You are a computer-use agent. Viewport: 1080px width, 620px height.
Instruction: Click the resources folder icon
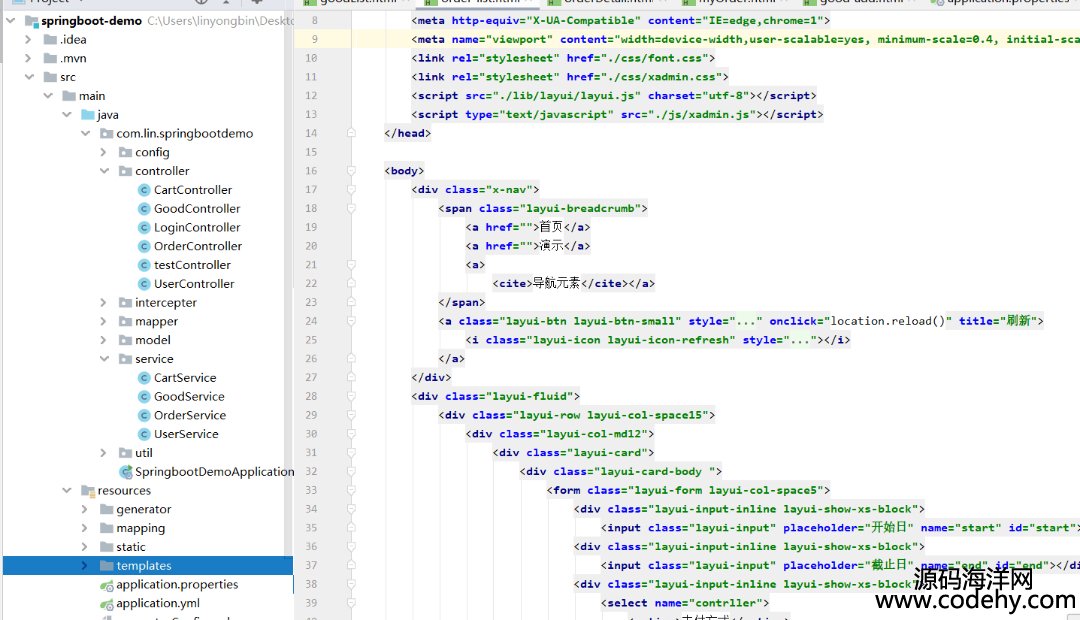point(87,490)
